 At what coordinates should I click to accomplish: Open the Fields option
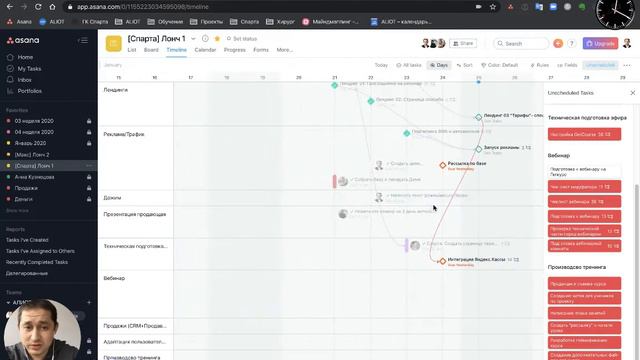tap(567, 65)
